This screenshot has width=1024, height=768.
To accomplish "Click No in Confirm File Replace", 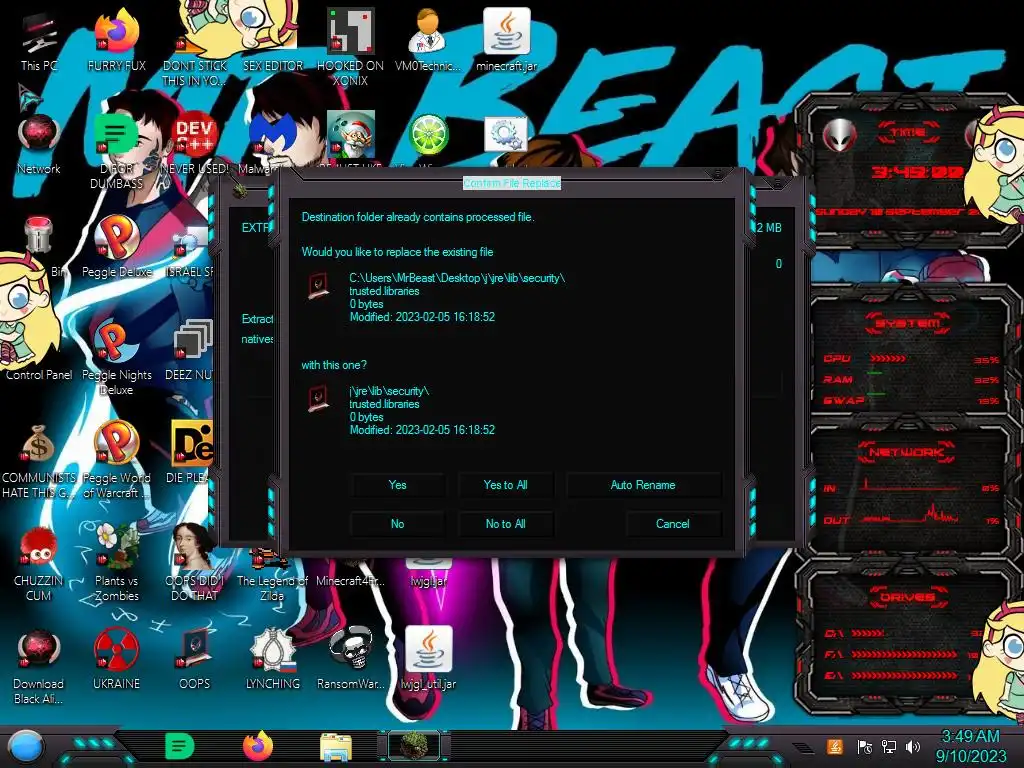I will pyautogui.click(x=397, y=524).
